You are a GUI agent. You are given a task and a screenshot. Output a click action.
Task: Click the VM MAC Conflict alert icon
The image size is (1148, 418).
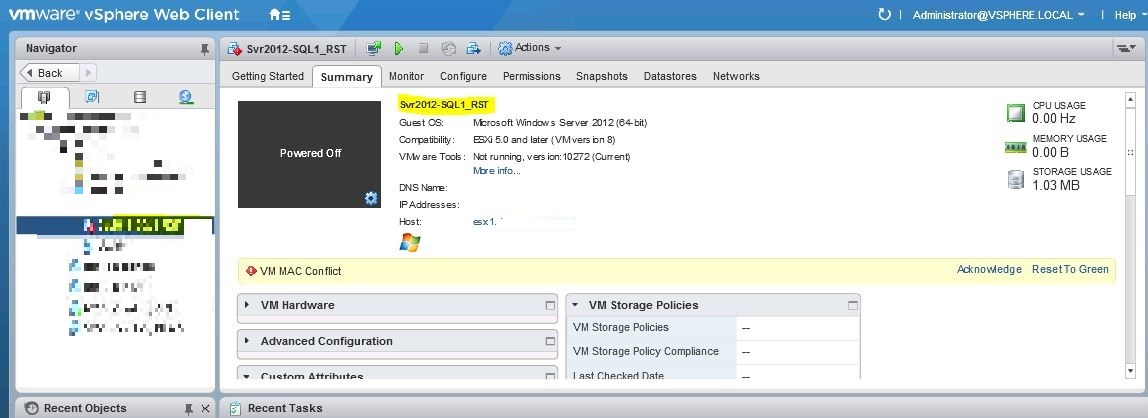tap(252, 271)
